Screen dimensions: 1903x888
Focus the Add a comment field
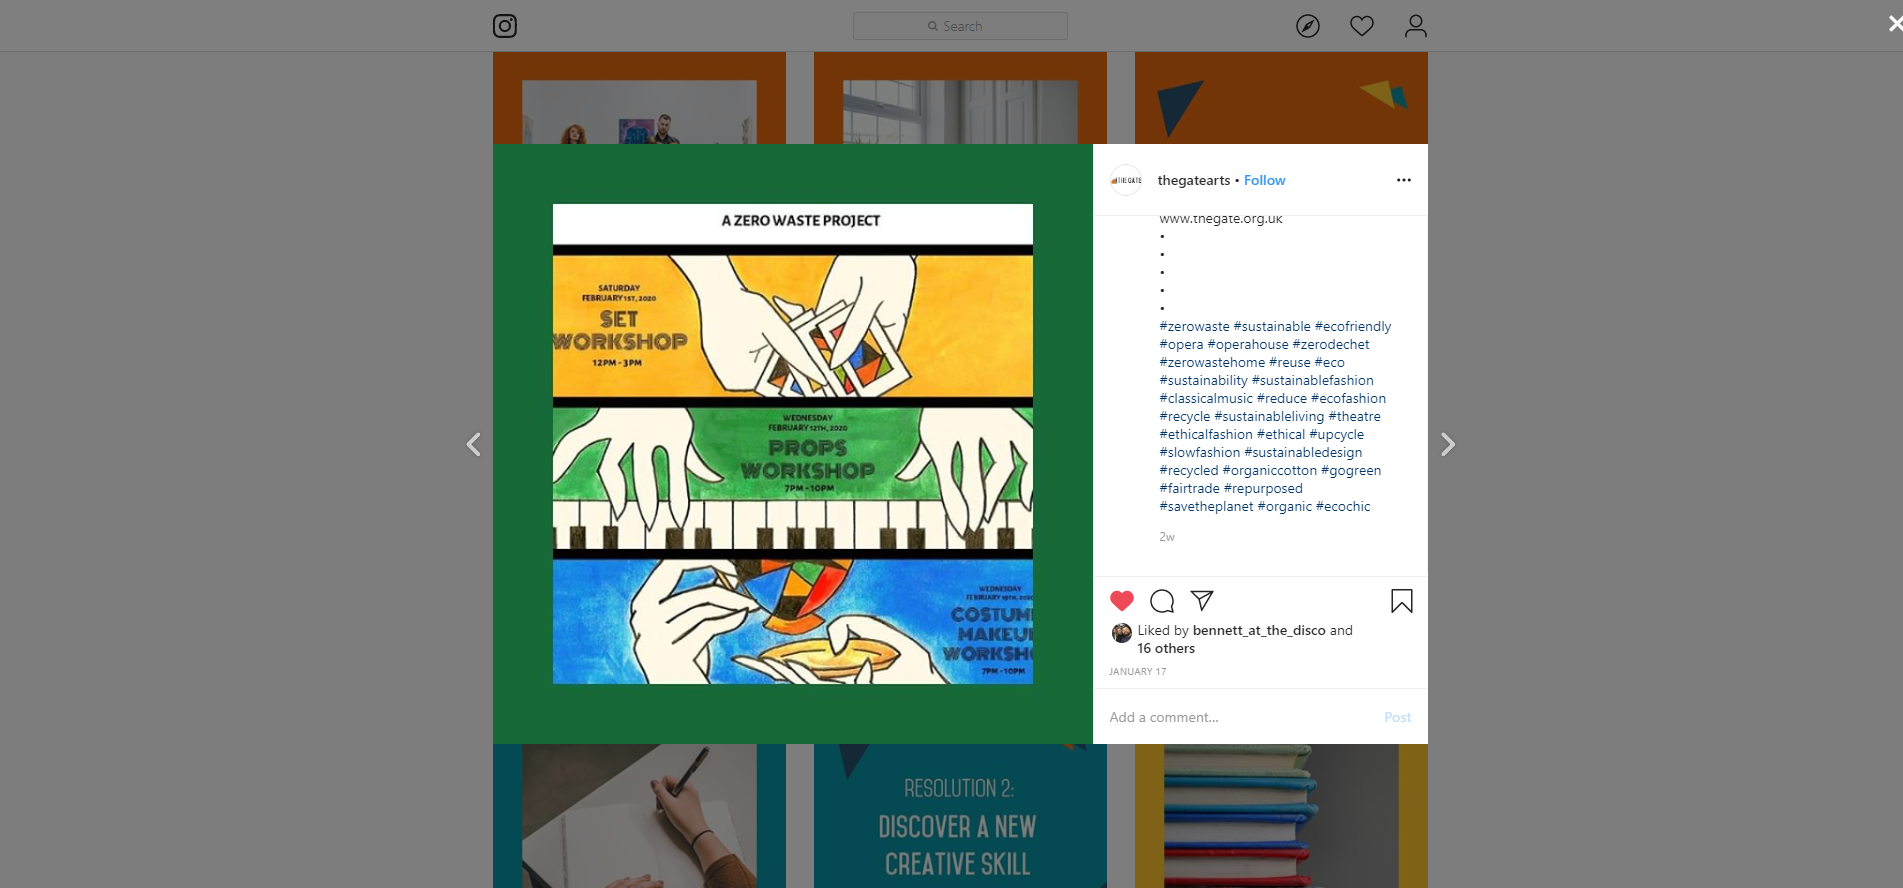1240,717
